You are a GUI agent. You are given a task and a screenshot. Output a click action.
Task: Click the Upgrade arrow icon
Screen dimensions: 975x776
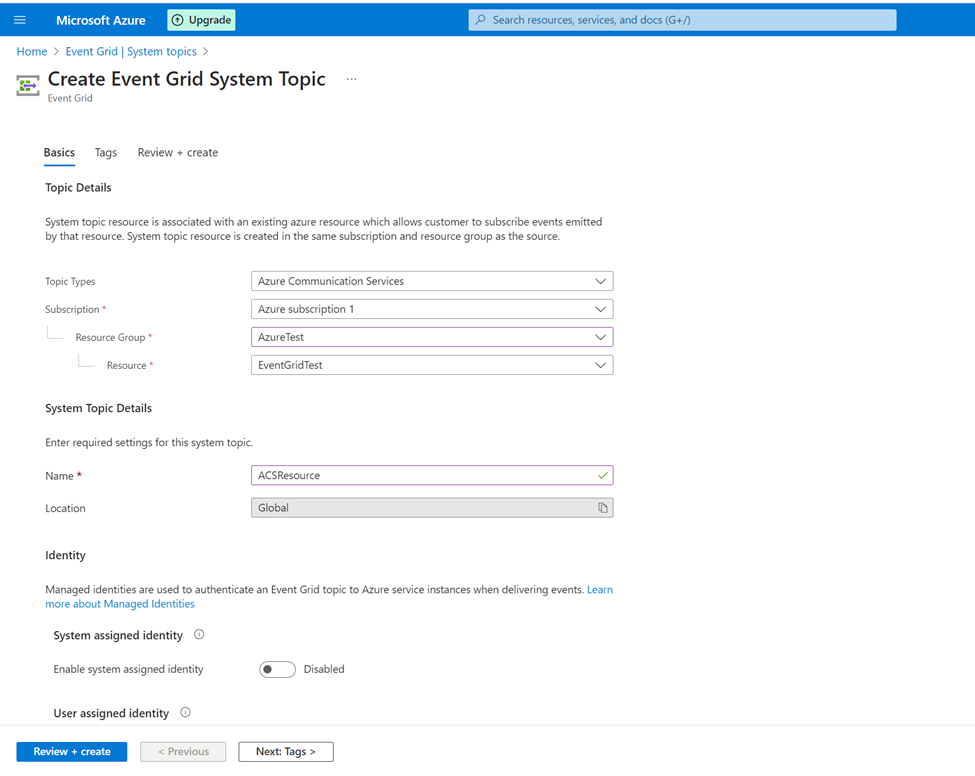click(x=177, y=20)
